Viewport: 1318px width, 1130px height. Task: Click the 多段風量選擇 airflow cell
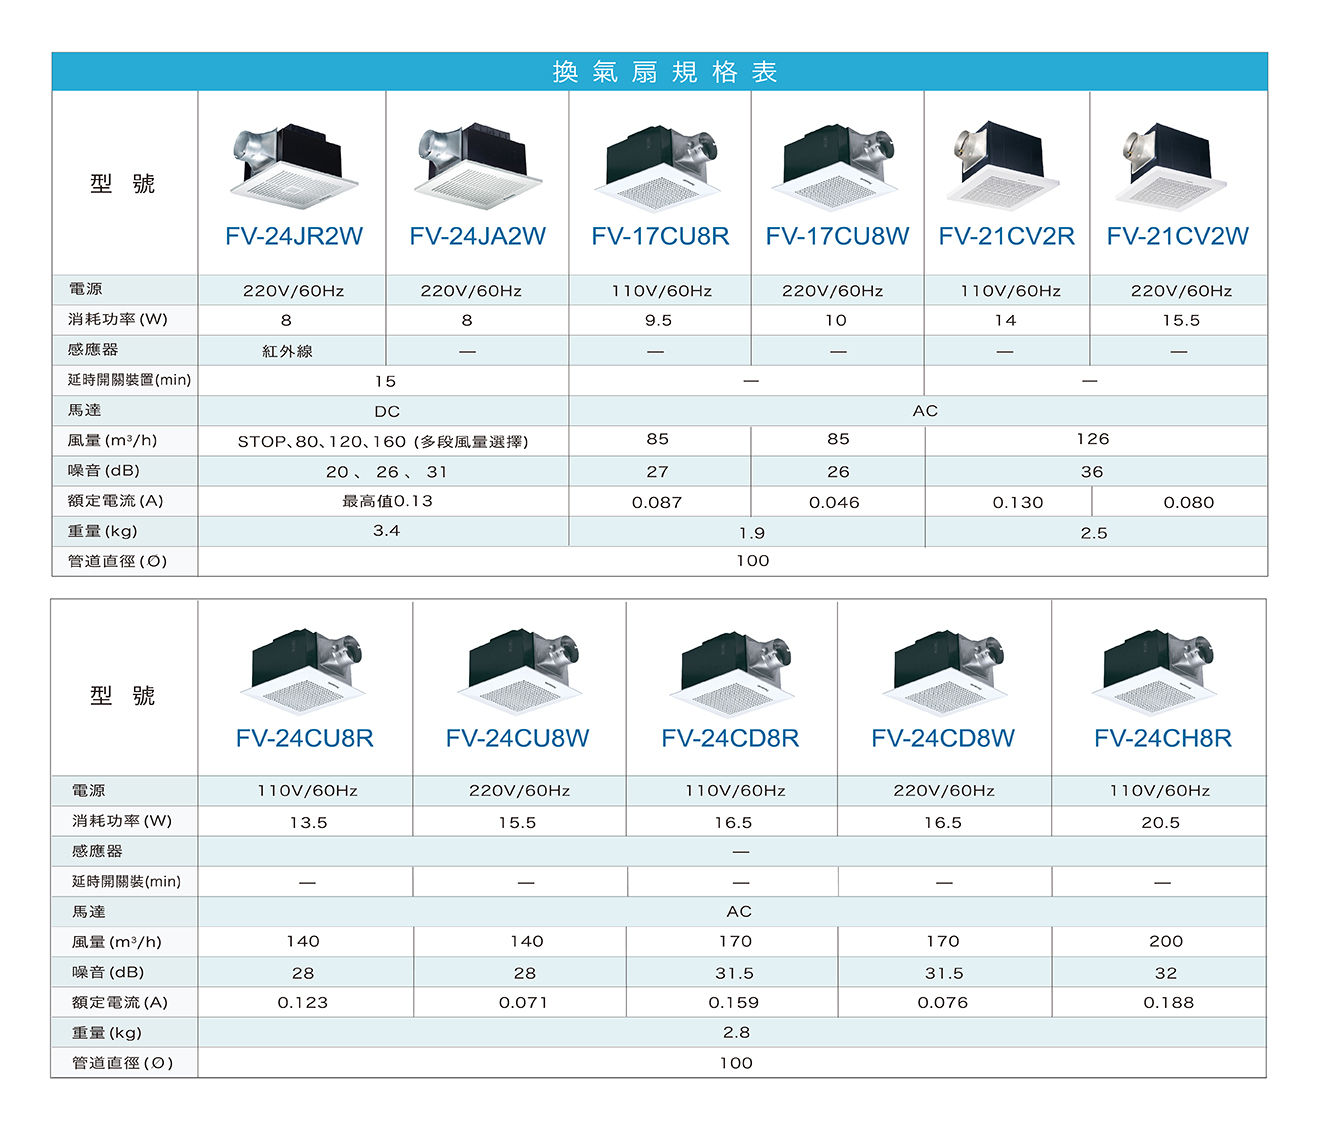coord(383,441)
